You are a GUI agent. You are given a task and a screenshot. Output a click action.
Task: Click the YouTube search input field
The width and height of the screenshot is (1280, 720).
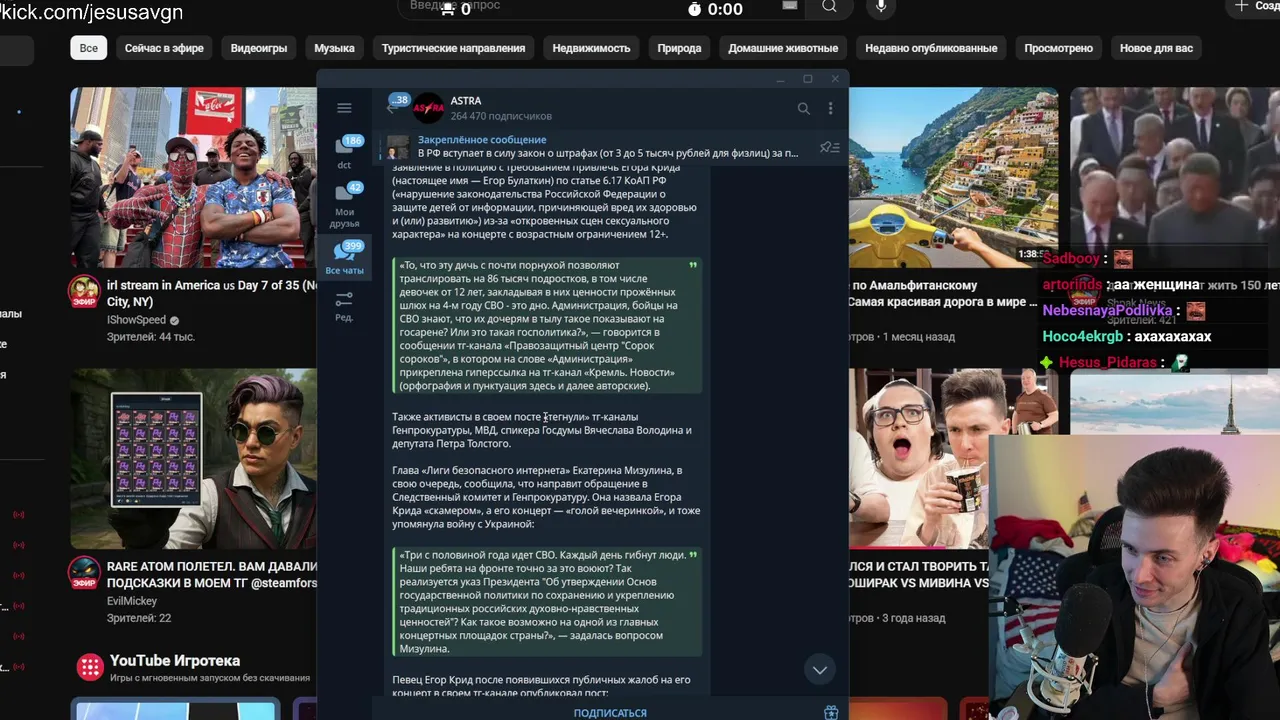(600, 7)
